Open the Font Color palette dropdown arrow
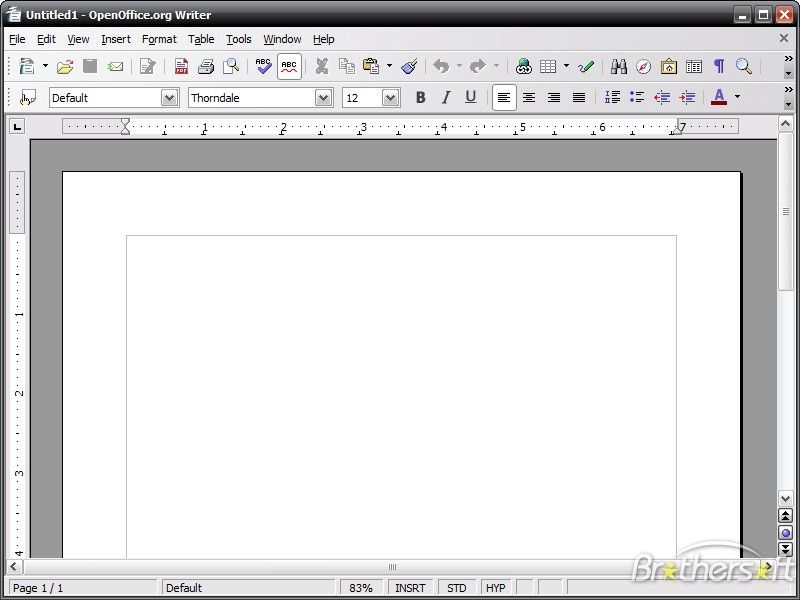Image resolution: width=800 pixels, height=600 pixels. pos(737,96)
